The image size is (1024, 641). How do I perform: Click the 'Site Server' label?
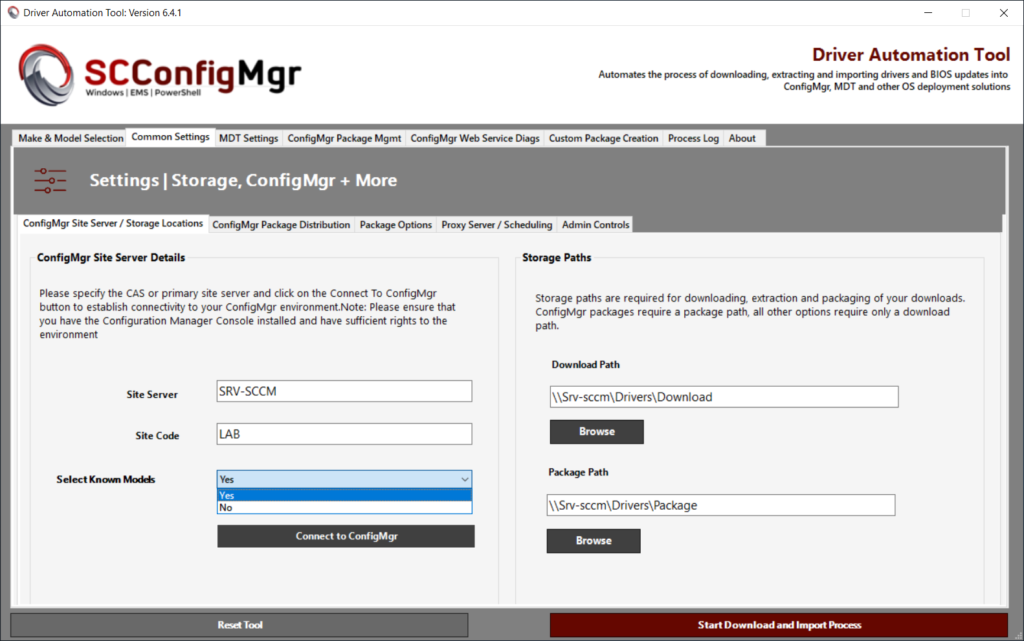click(x=152, y=394)
